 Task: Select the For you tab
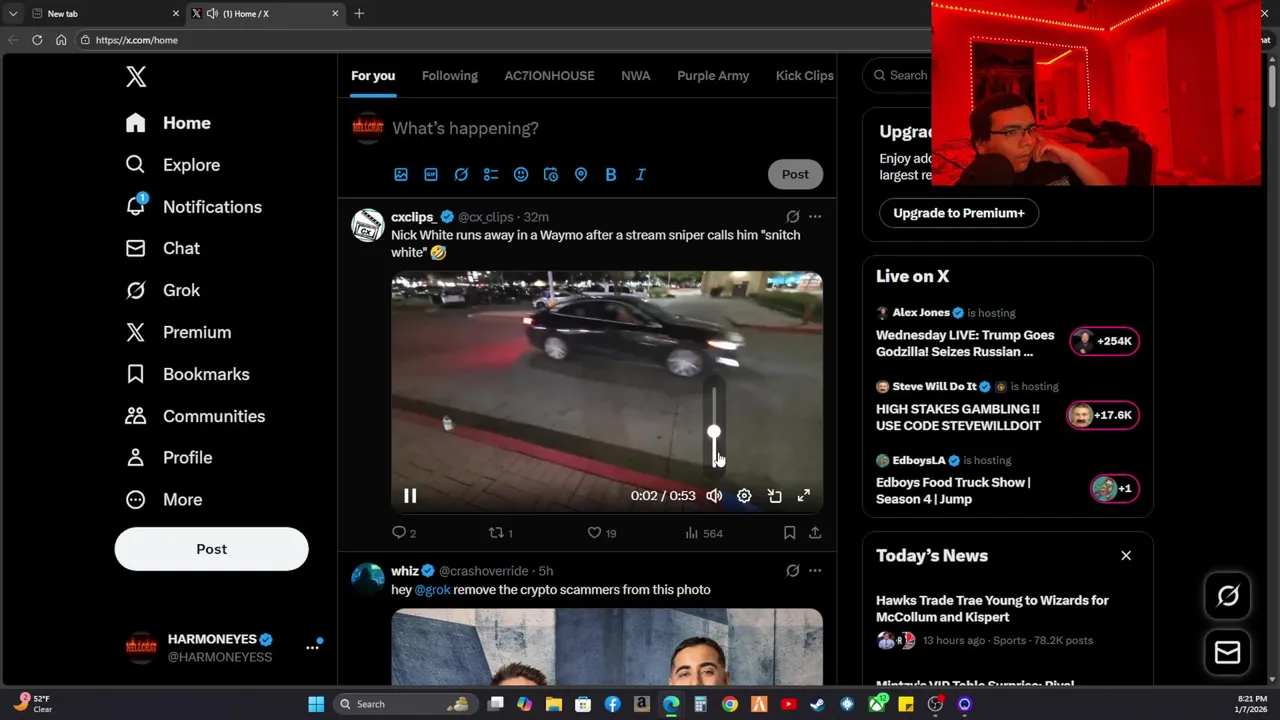pyautogui.click(x=373, y=76)
